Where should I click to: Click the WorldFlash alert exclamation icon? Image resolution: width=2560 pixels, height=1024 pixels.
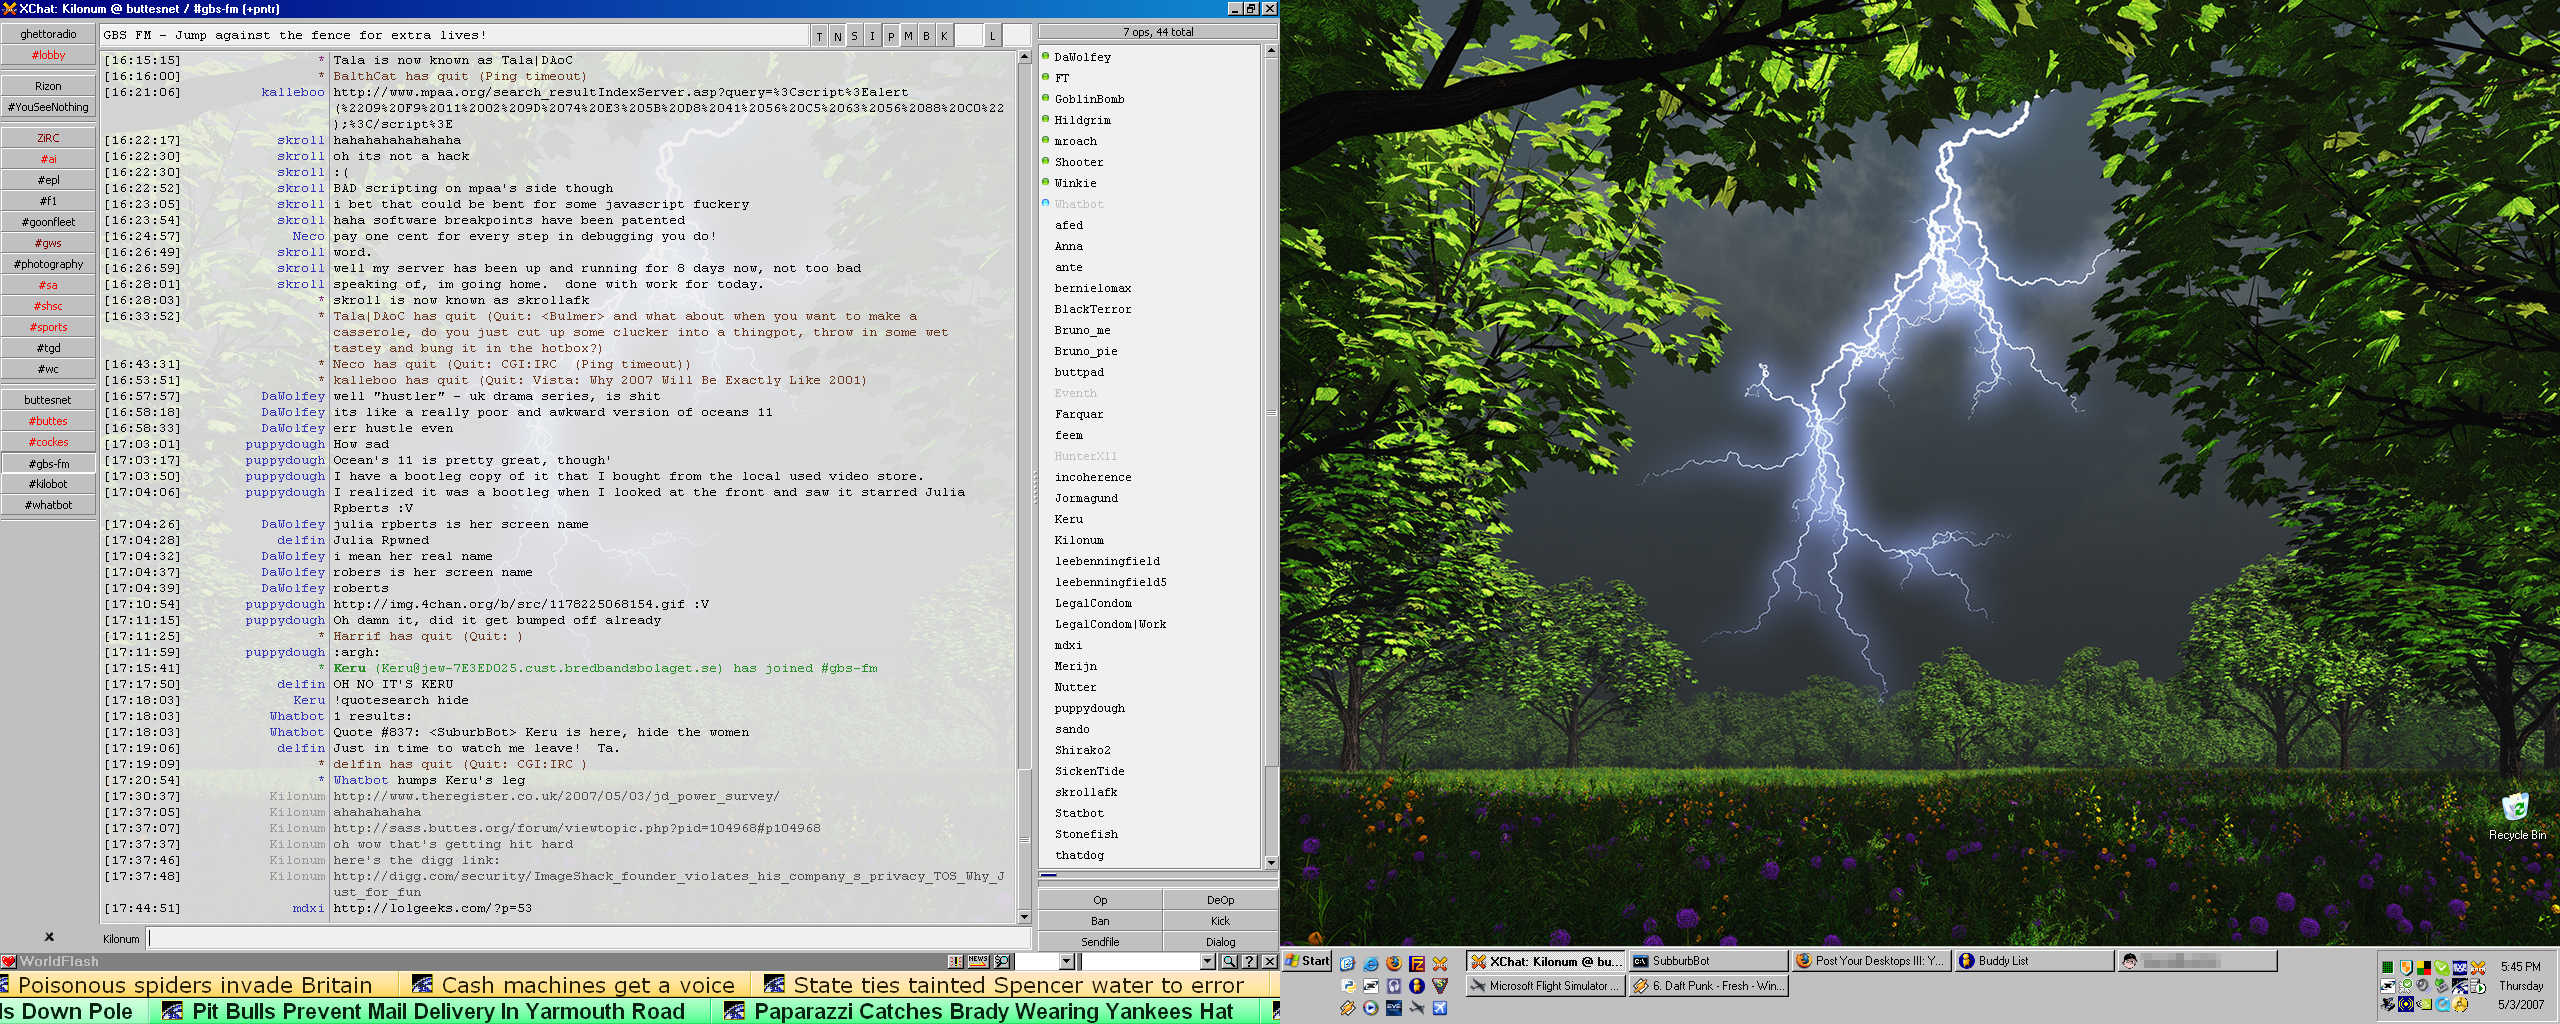click(x=955, y=961)
